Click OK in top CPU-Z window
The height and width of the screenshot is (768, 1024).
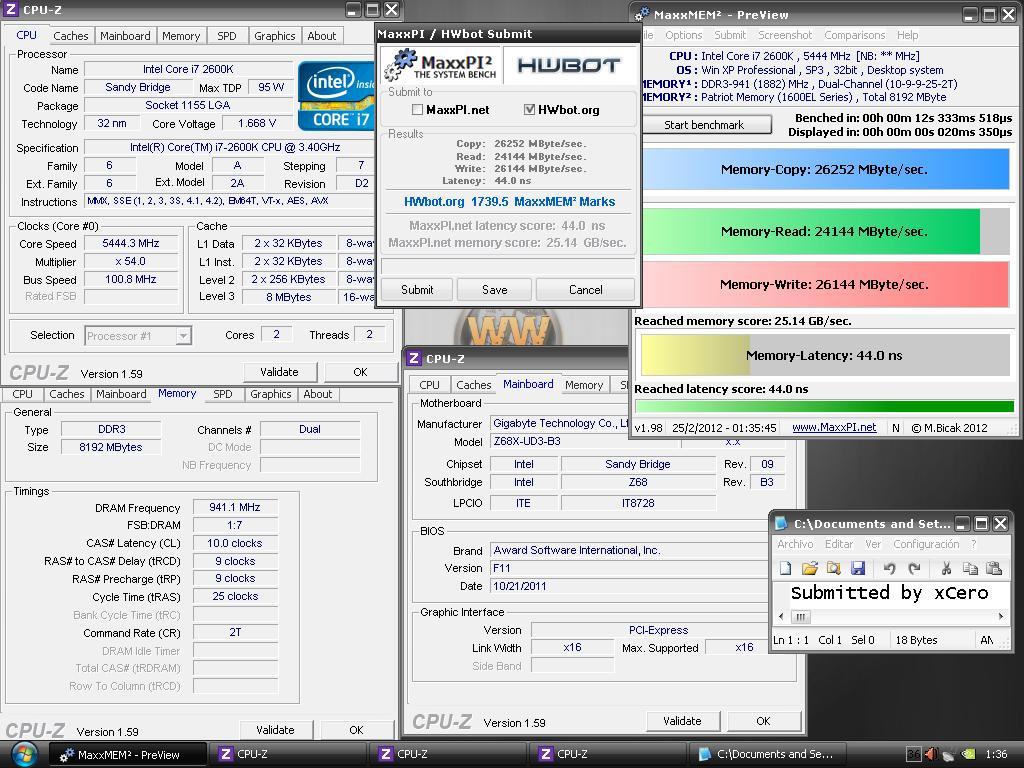360,372
